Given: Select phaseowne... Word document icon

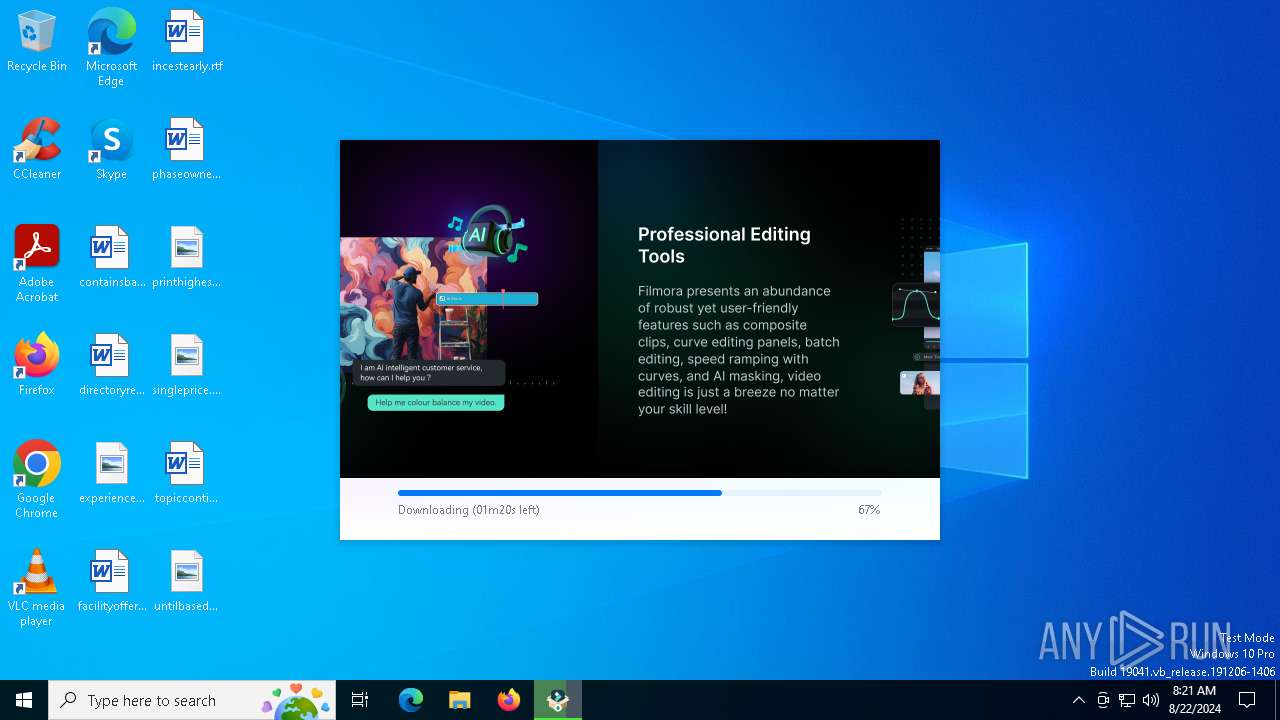Looking at the screenshot, I should pyautogui.click(x=187, y=150).
